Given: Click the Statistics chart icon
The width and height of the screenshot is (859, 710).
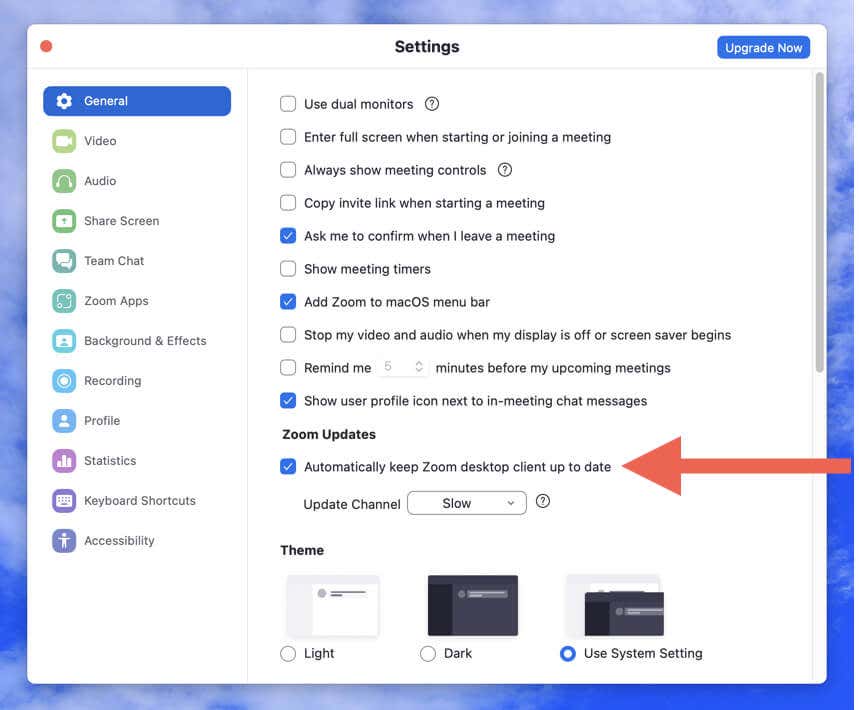Looking at the screenshot, I should point(63,460).
